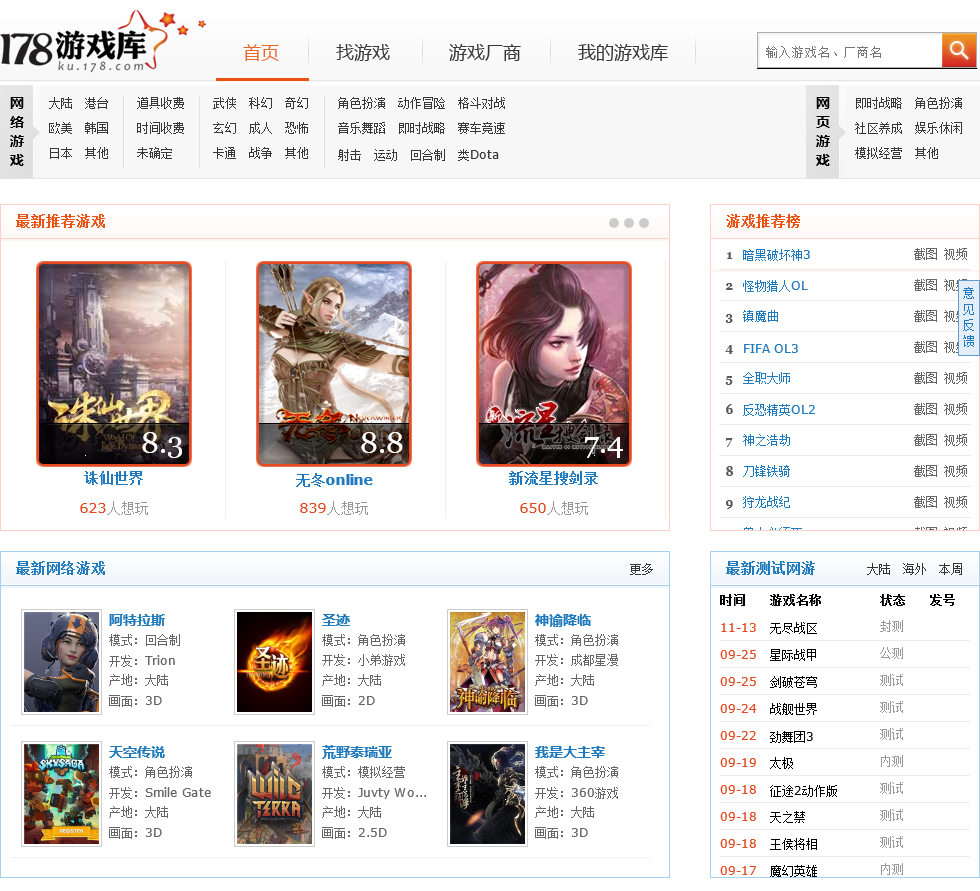This screenshot has width=980, height=891.
Task: Filter by 恐怖 theme
Action: point(296,128)
